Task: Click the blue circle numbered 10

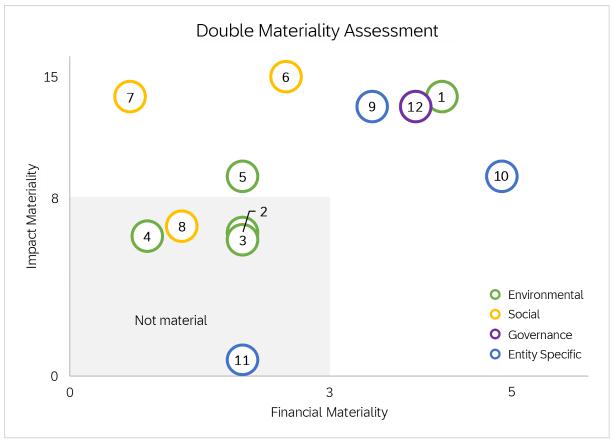Action: pyautogui.click(x=502, y=176)
